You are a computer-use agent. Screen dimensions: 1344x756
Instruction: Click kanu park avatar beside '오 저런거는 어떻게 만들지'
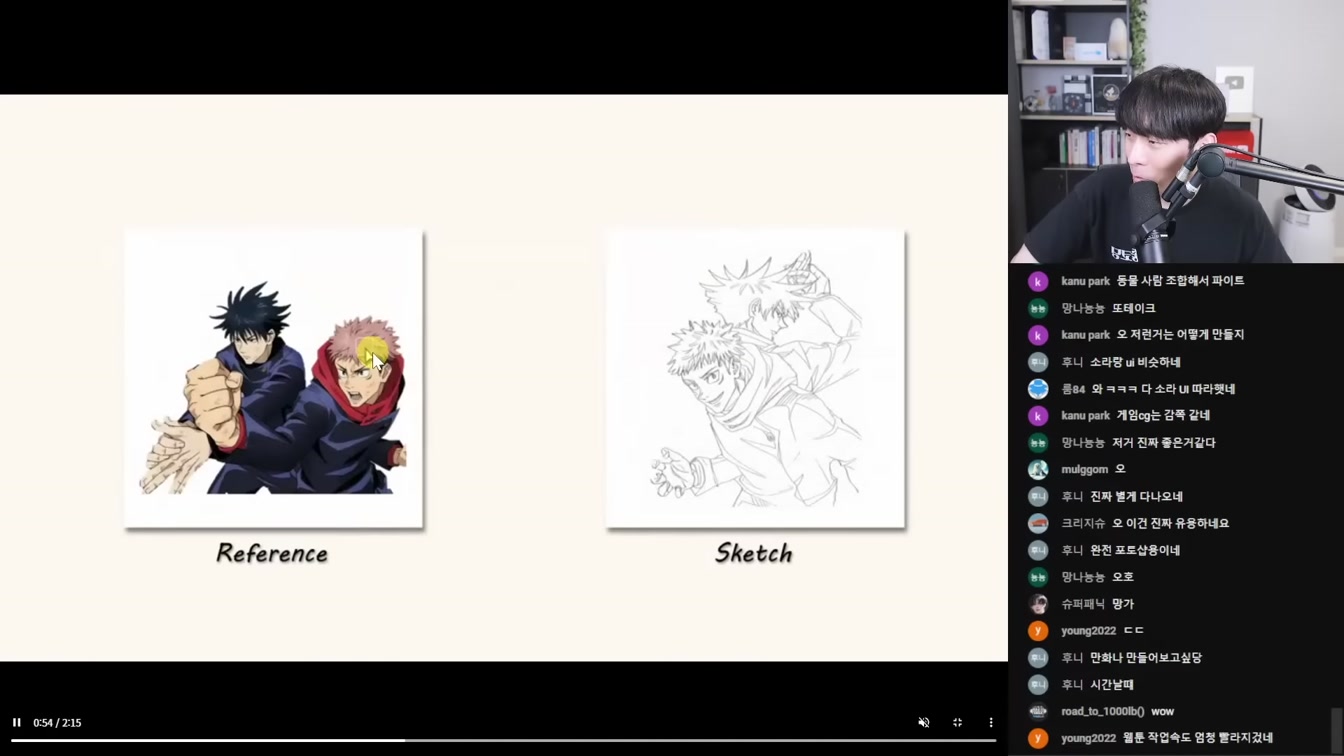[1038, 335]
